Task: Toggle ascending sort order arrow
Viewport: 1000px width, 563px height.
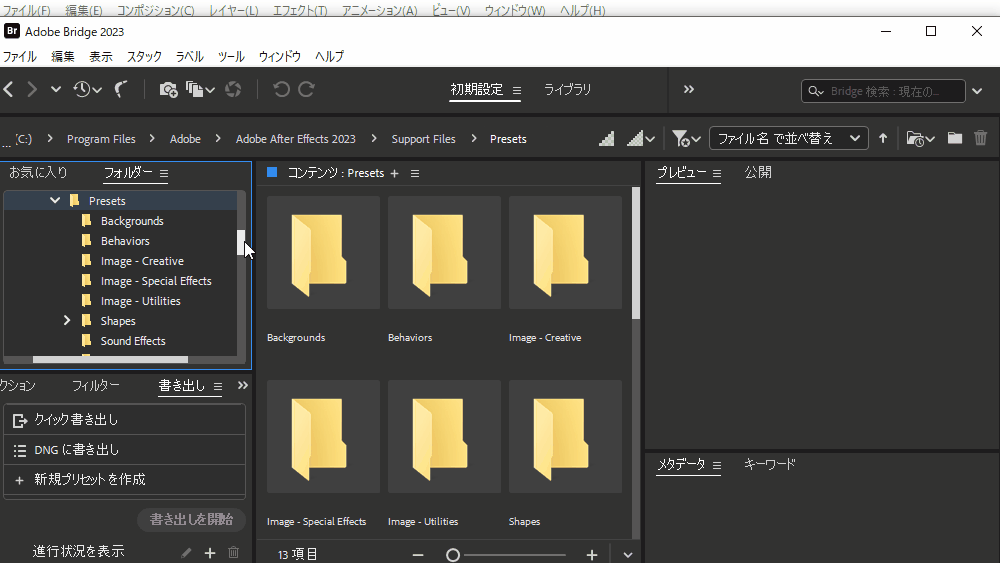Action: (x=883, y=138)
